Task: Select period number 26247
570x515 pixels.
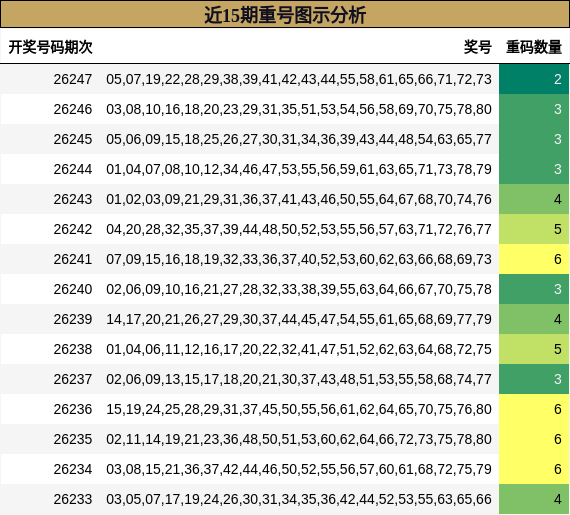Action: tap(73, 79)
